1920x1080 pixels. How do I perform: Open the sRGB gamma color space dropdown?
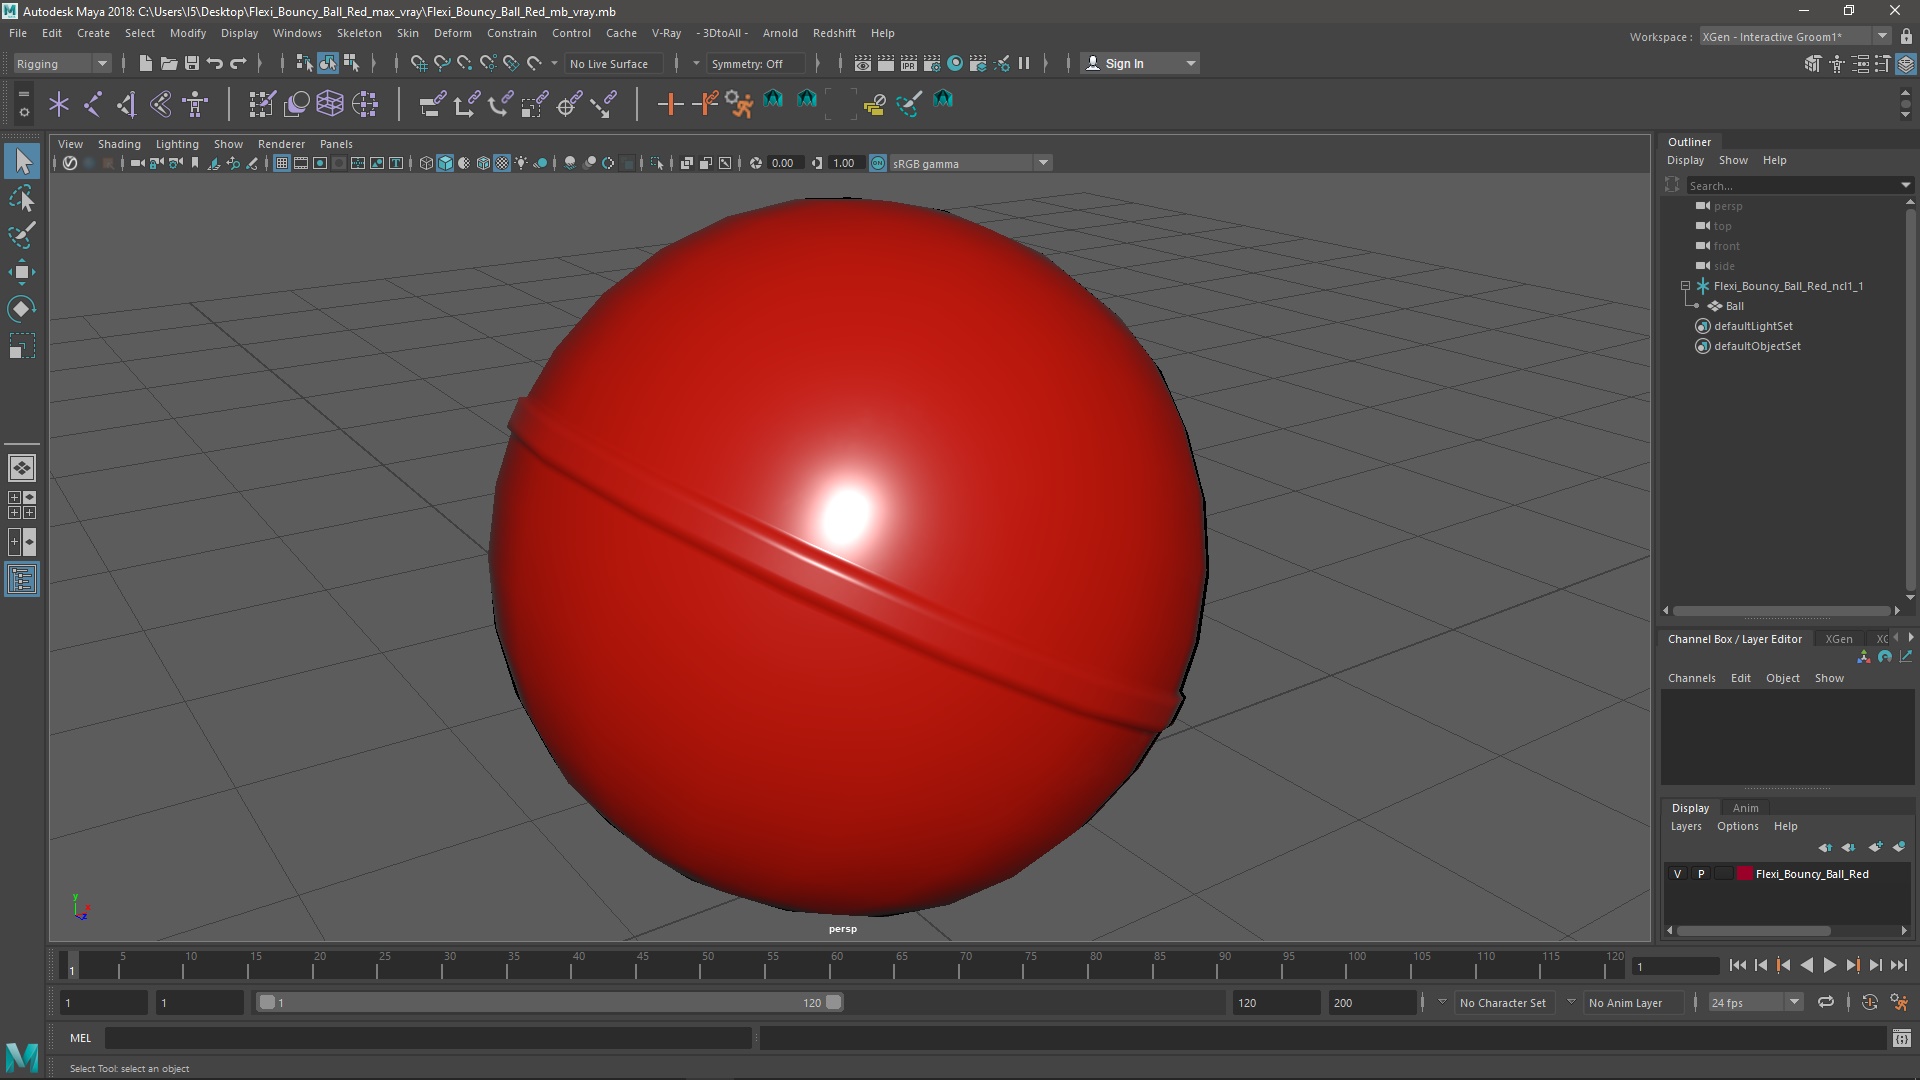[x=969, y=163]
